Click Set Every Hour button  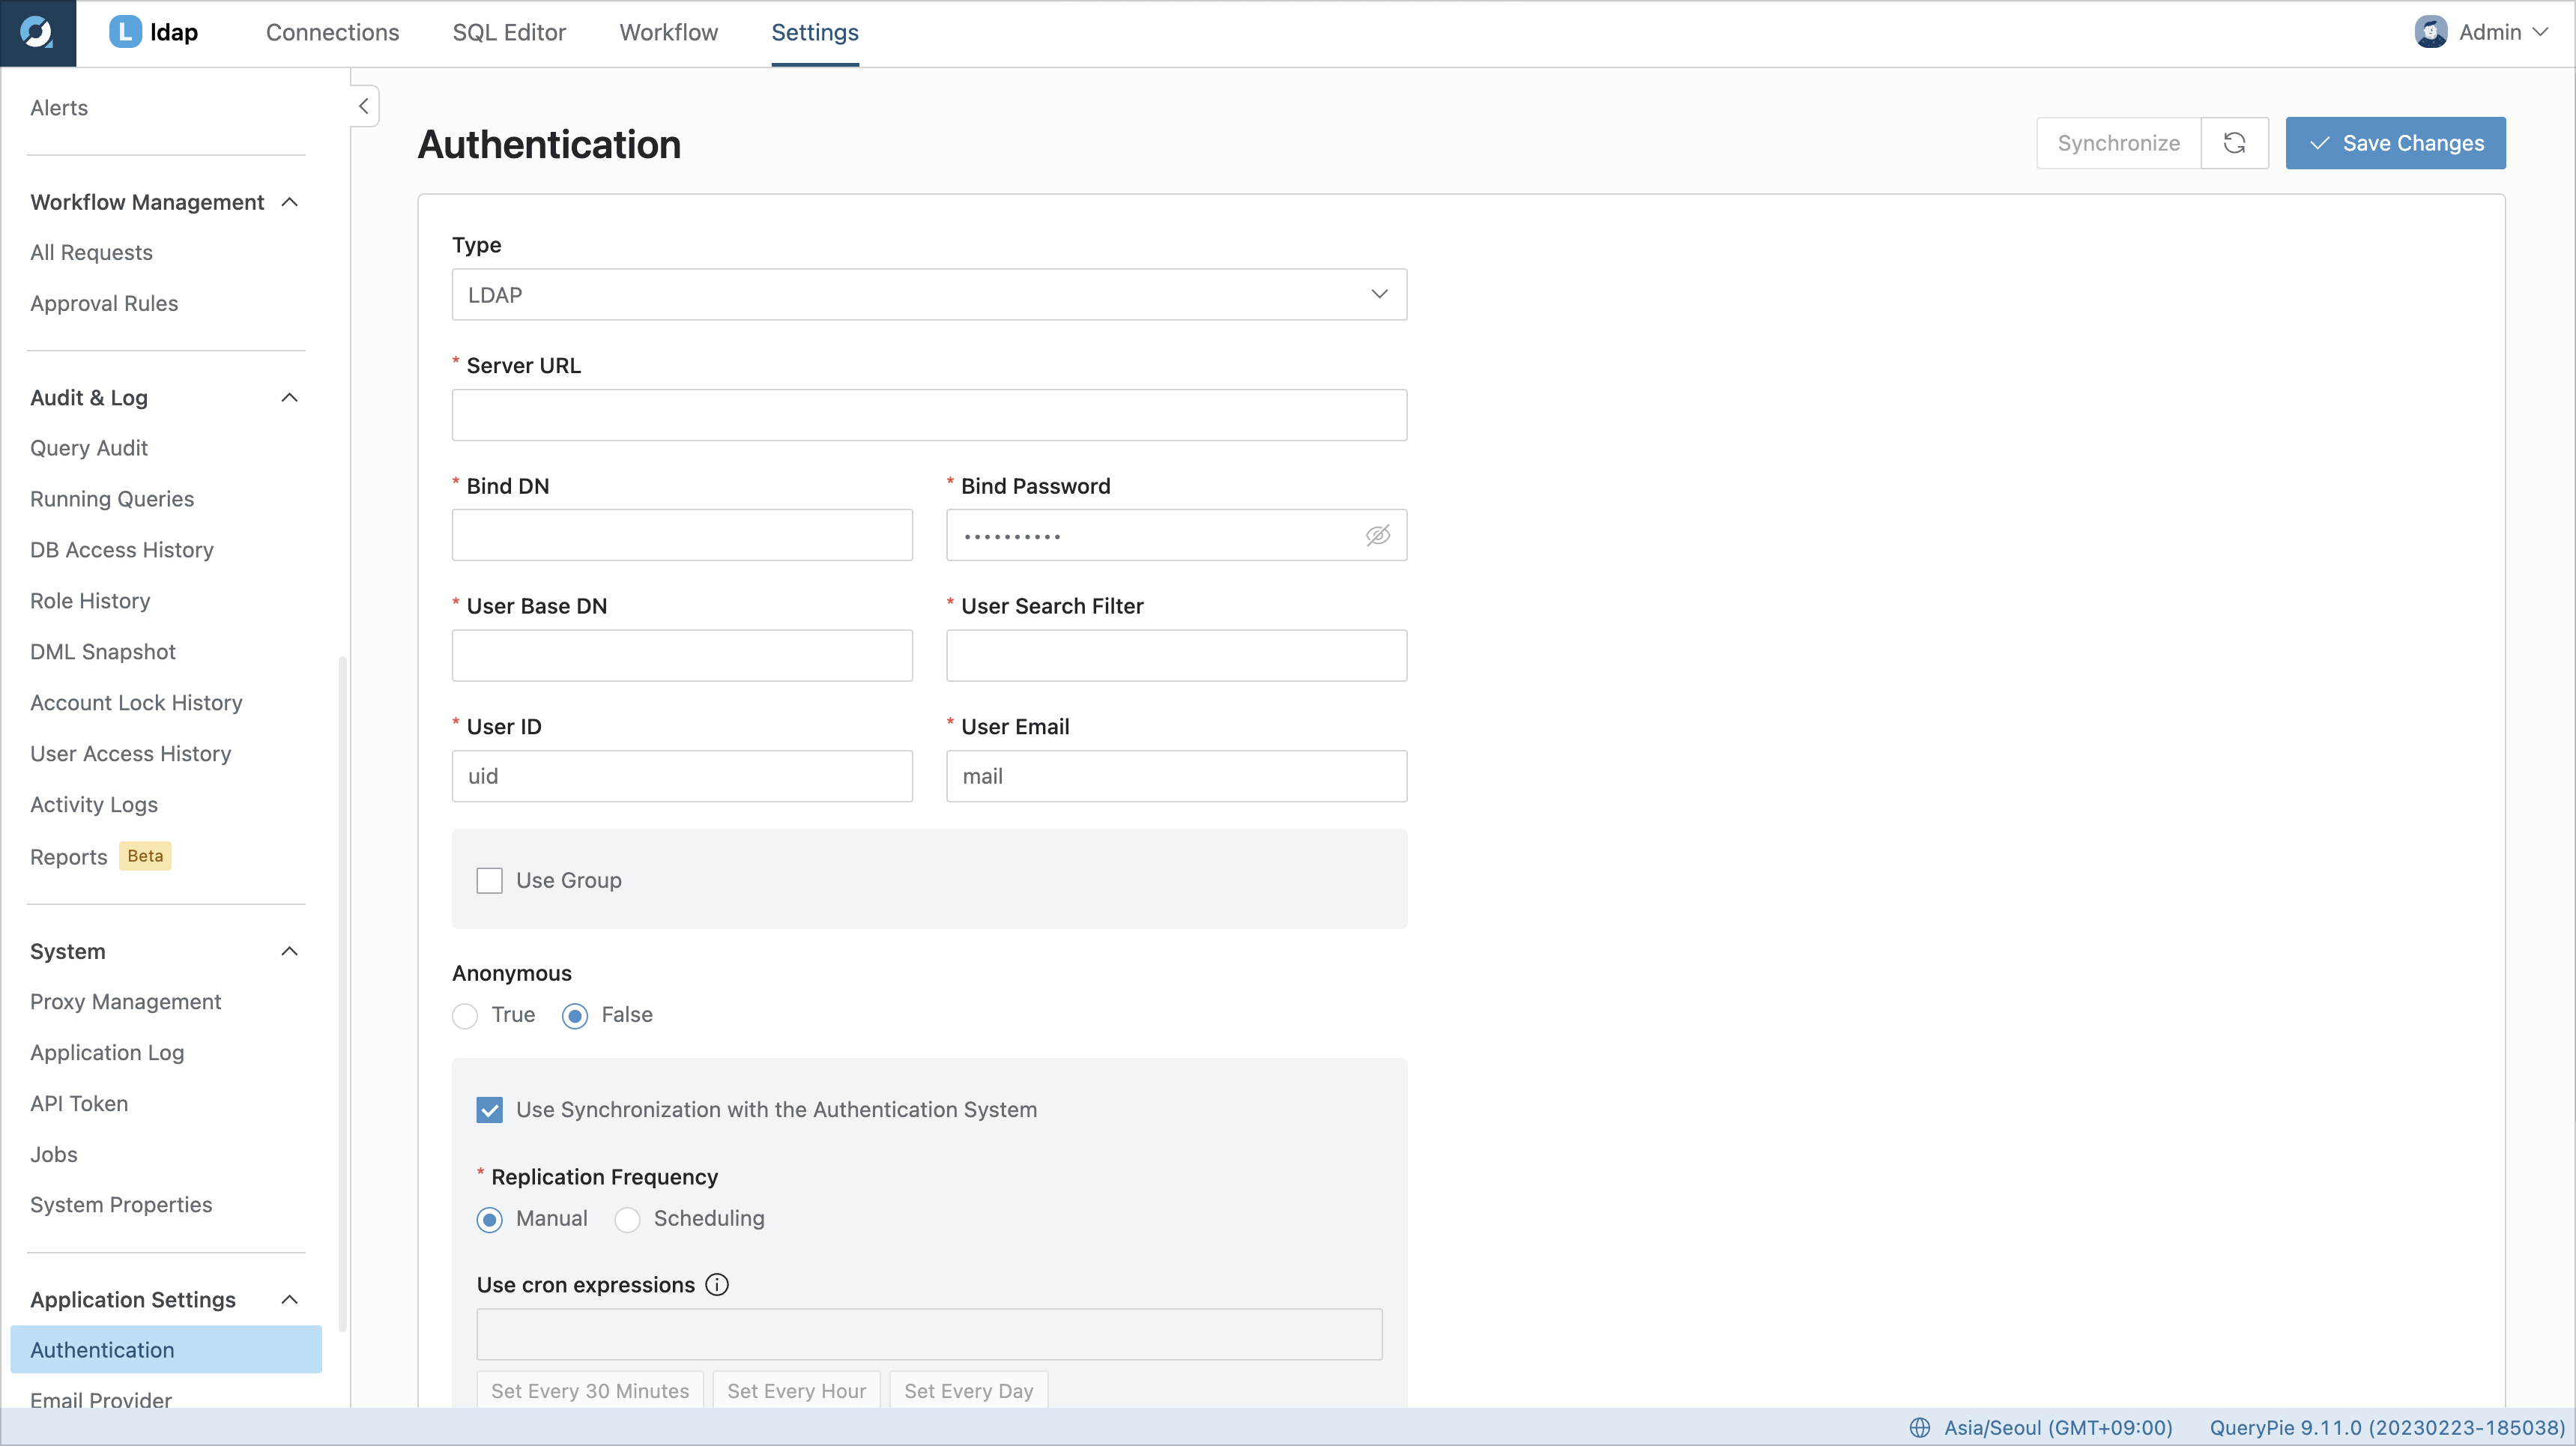(797, 1391)
